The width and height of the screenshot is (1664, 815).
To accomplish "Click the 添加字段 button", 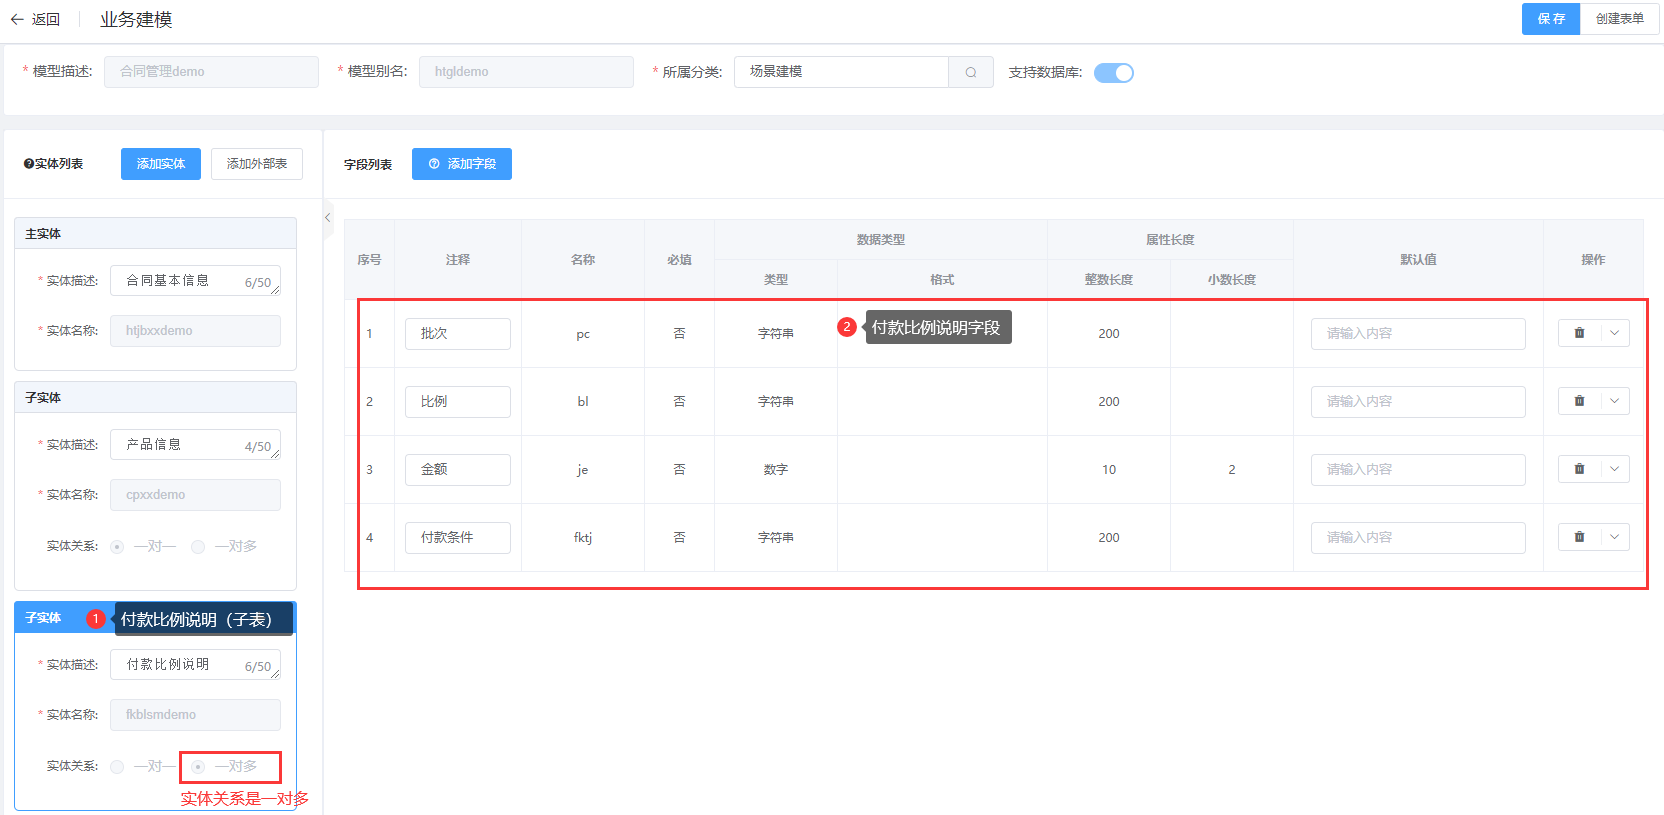I will pos(461,164).
